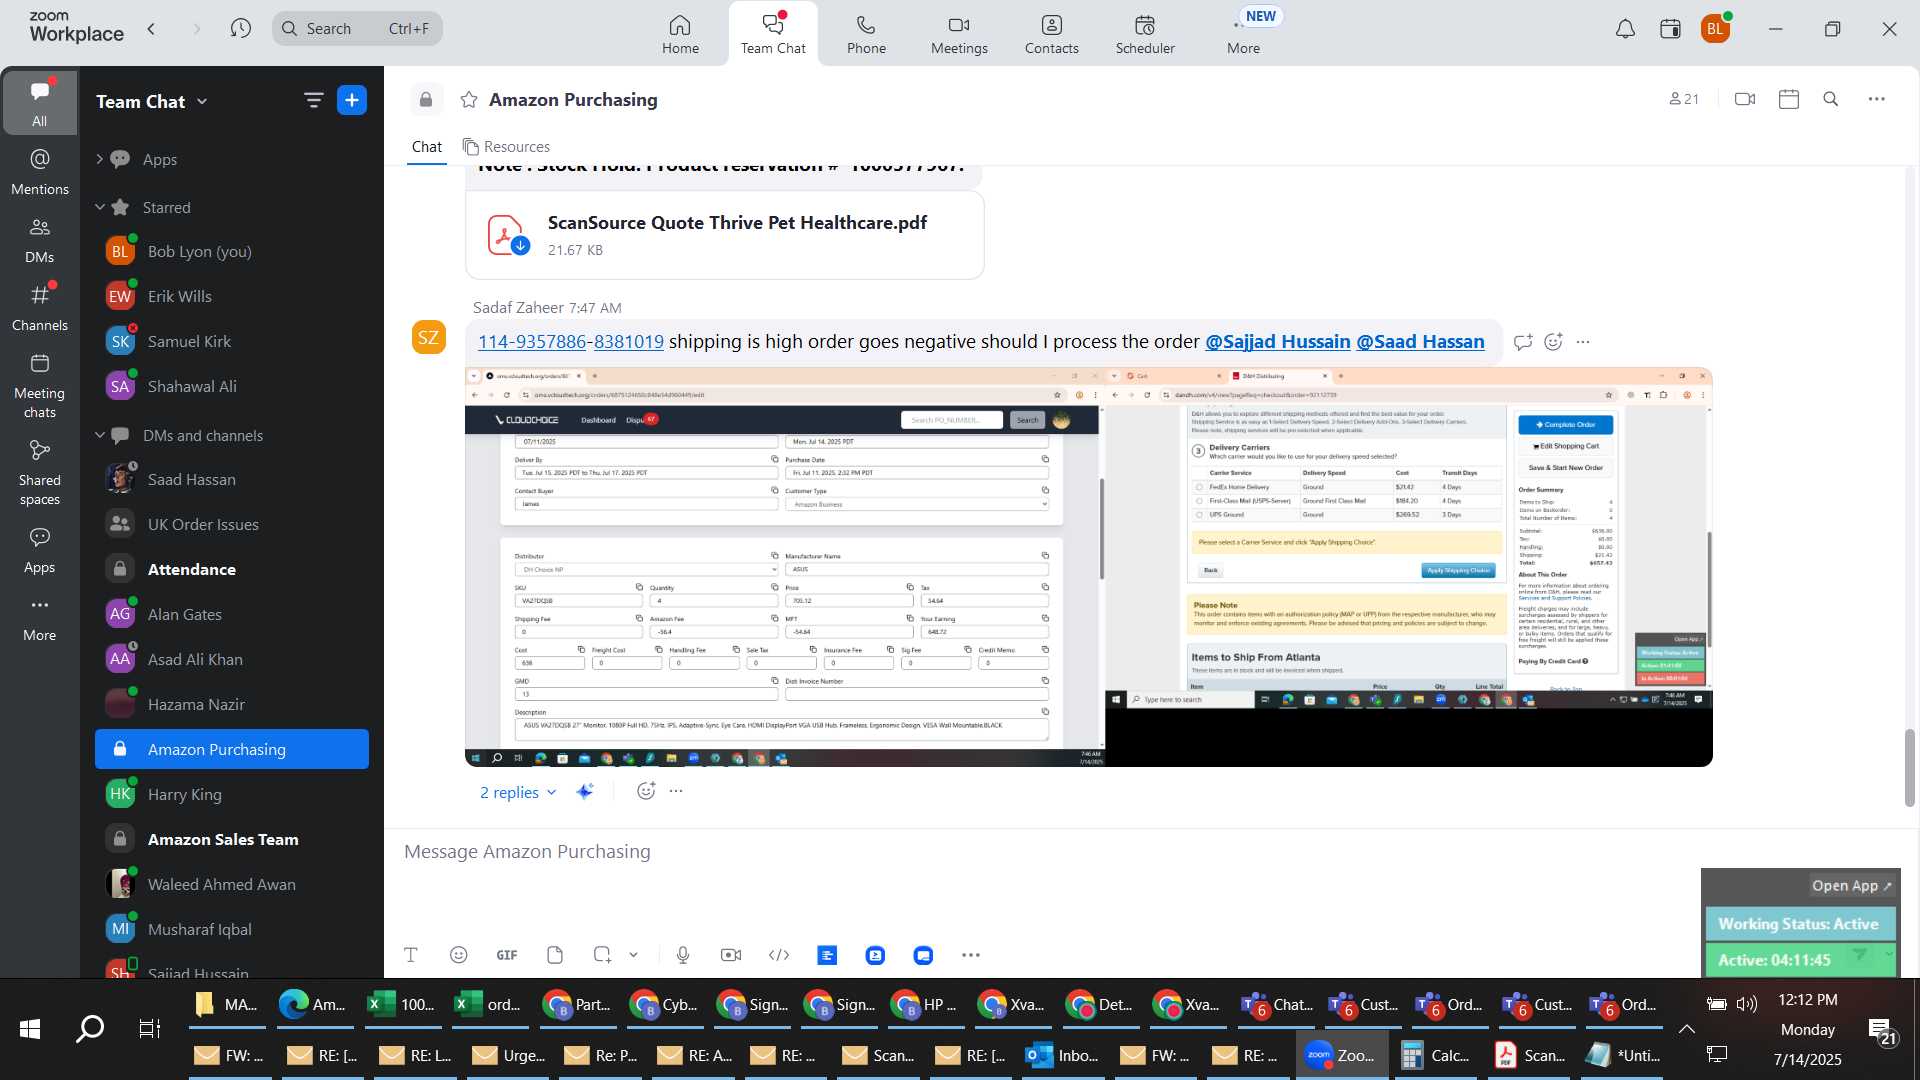
Task: Star the Amazon Purchasing channel
Action: (468, 99)
